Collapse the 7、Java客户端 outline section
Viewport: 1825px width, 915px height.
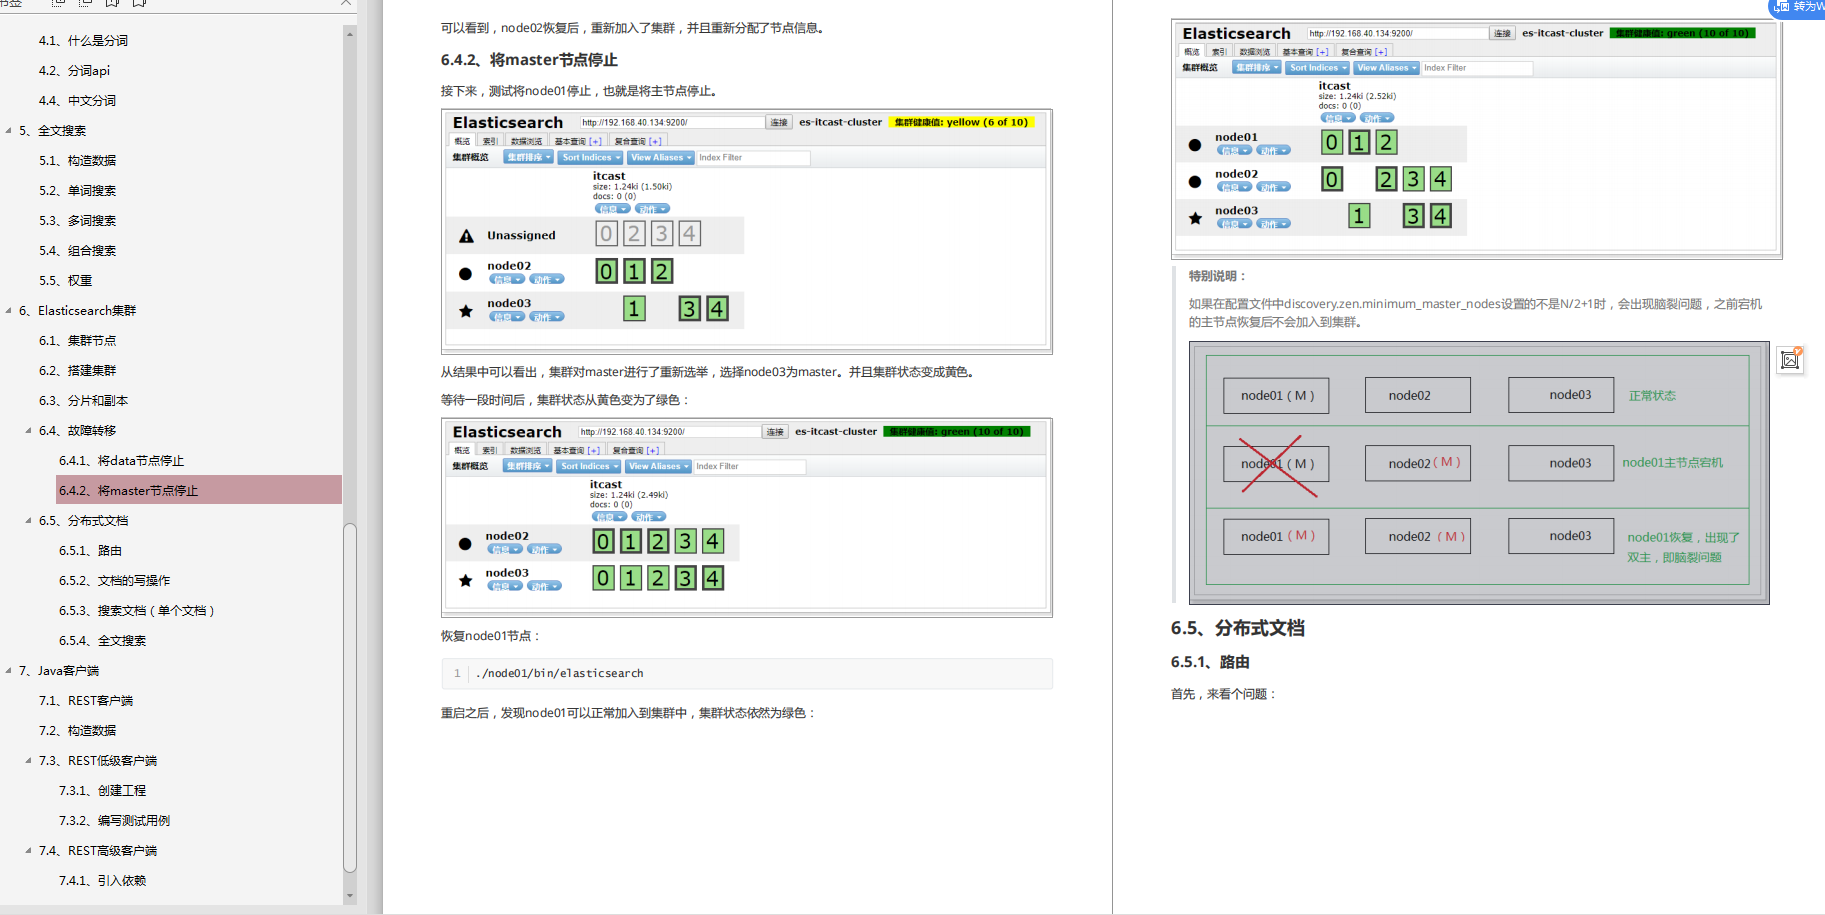tap(9, 670)
